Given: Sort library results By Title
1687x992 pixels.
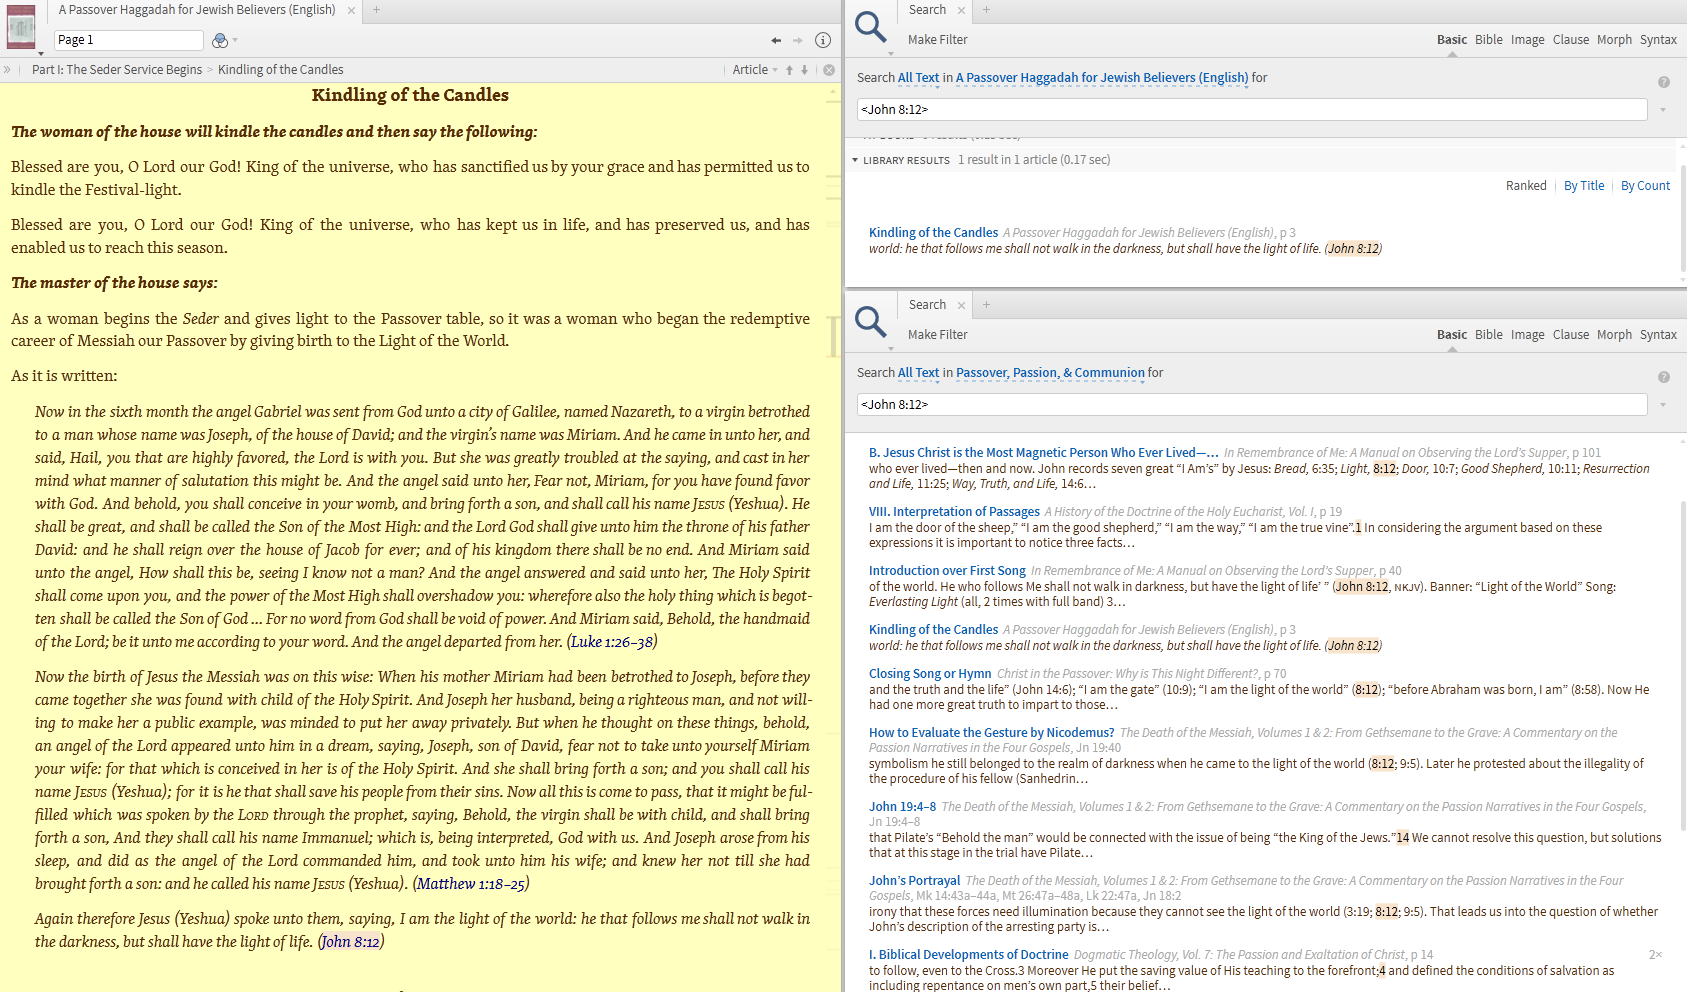Looking at the screenshot, I should point(1584,186).
